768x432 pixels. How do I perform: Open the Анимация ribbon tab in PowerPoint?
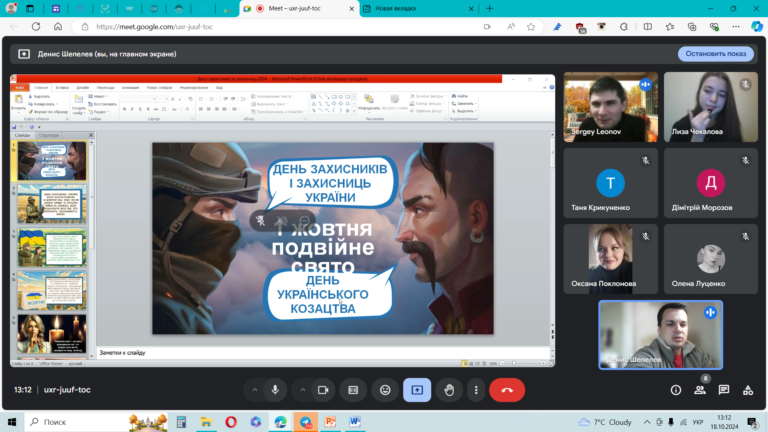130,88
